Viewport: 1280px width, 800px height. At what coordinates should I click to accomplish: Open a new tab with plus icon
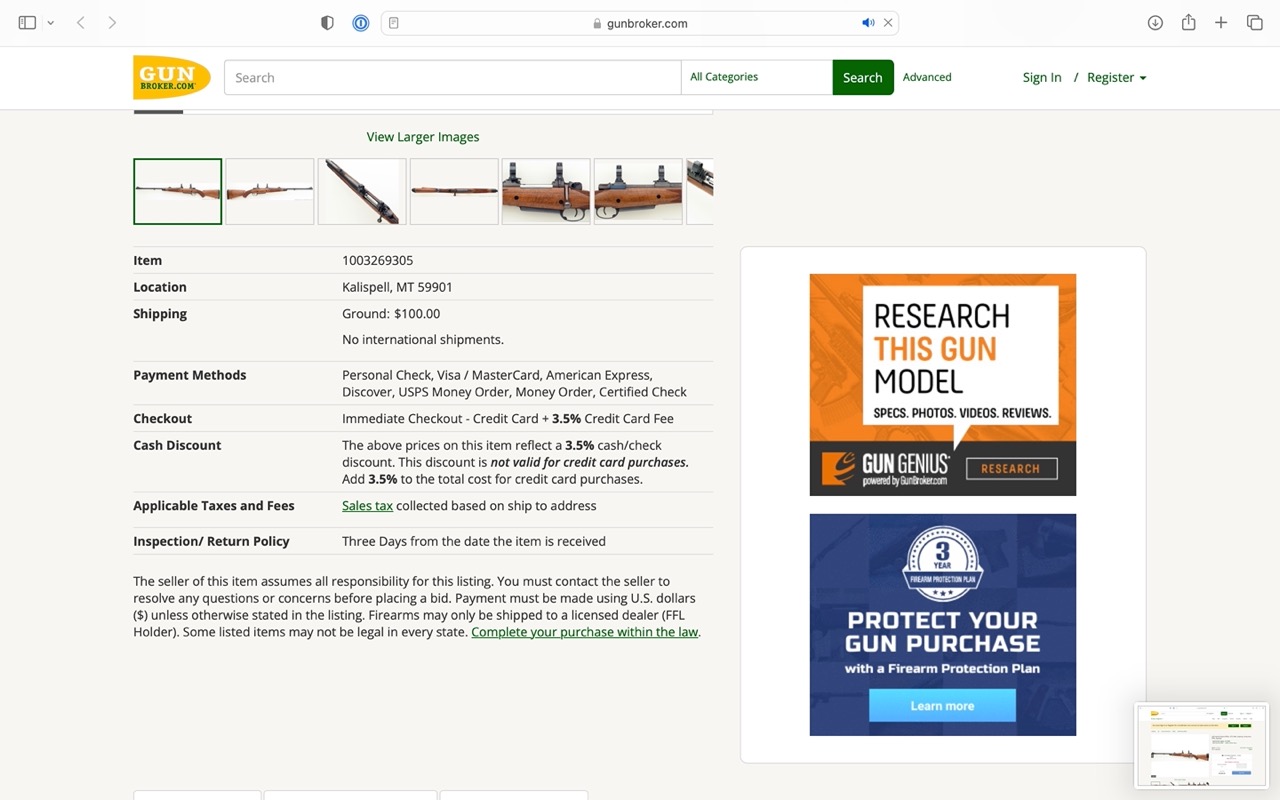pos(1221,23)
